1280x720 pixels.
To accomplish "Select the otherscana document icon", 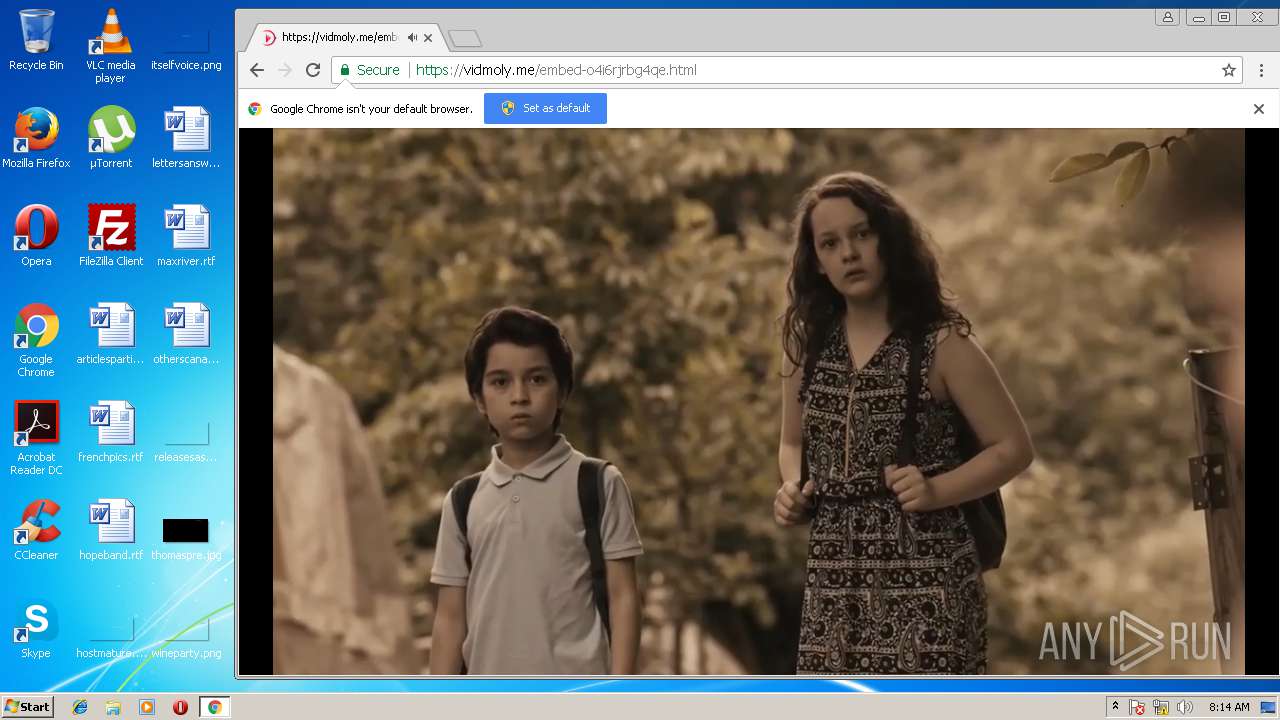I will click(x=186, y=334).
